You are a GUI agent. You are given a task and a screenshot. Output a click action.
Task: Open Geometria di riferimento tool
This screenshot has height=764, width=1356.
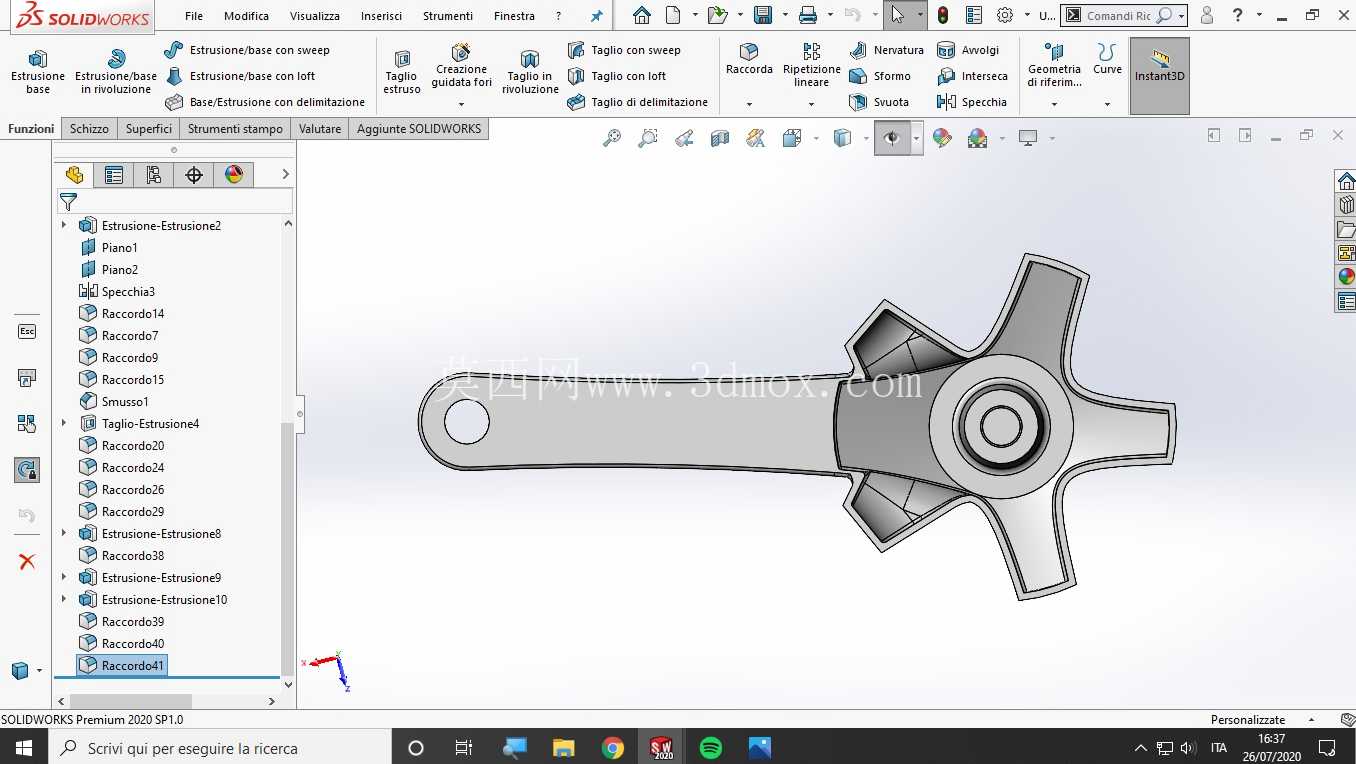(x=1054, y=66)
